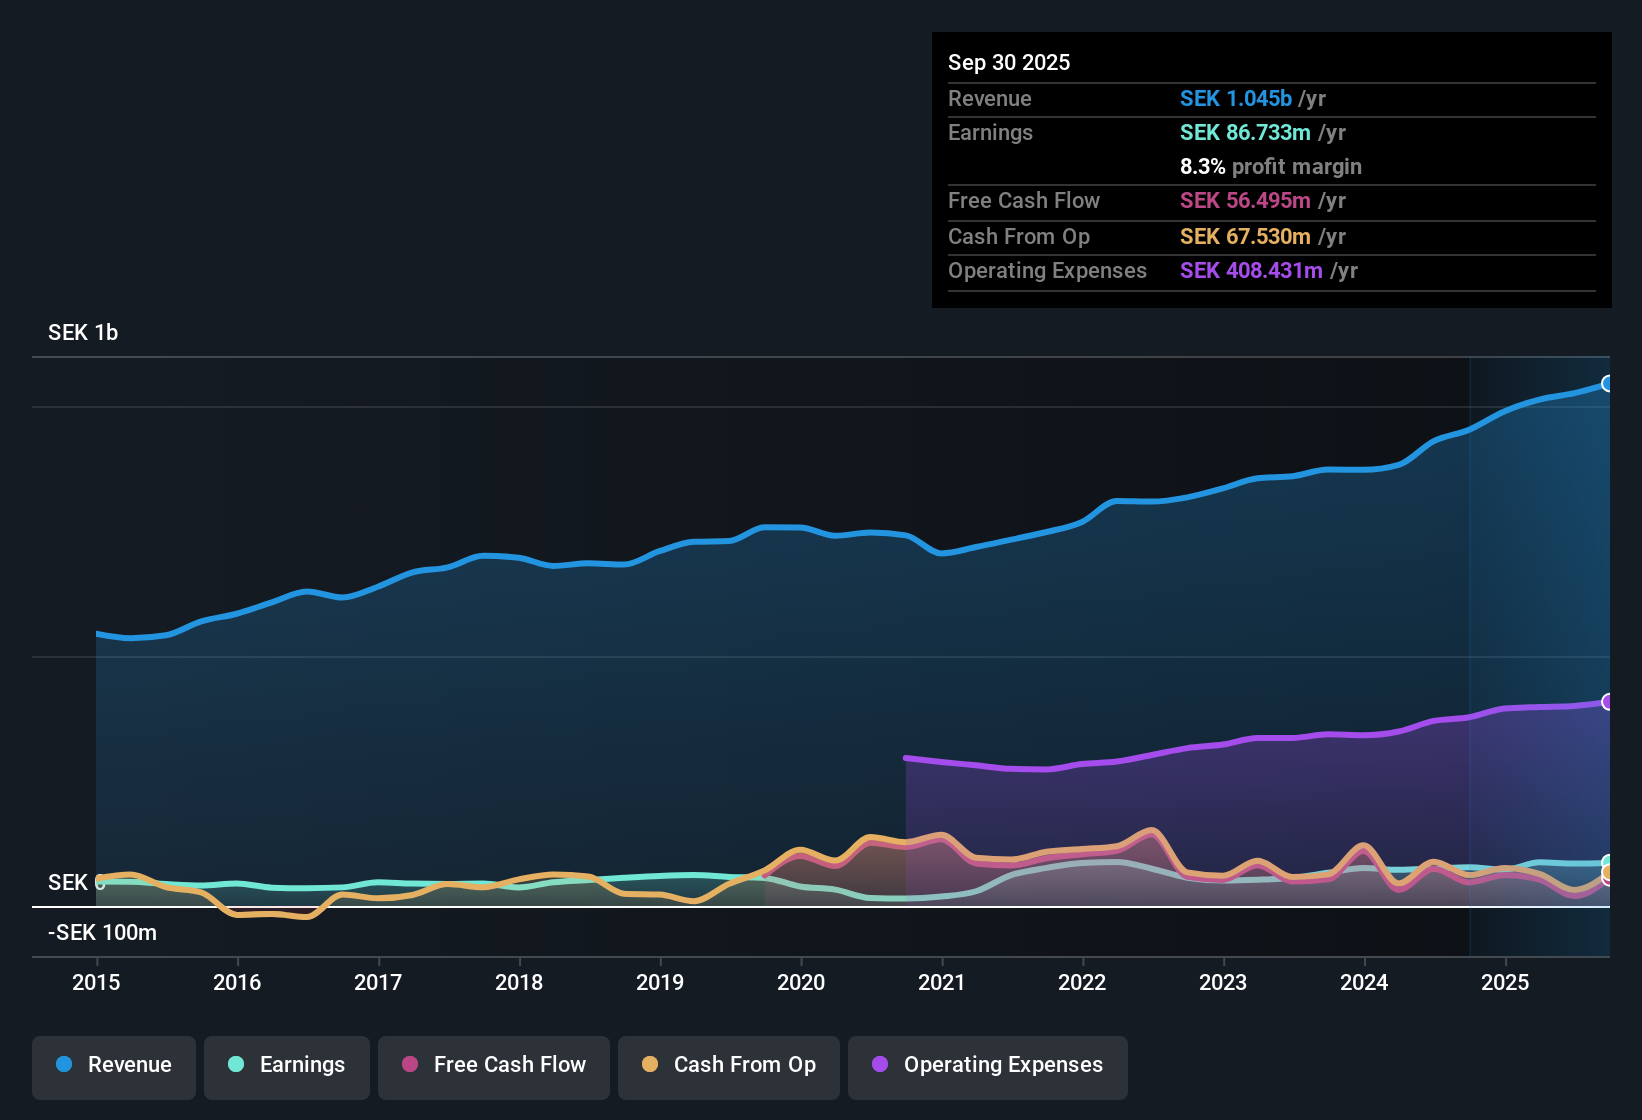The image size is (1642, 1120).
Task: Click the pink Free Cash Flow dot icon
Action: coord(408,1065)
